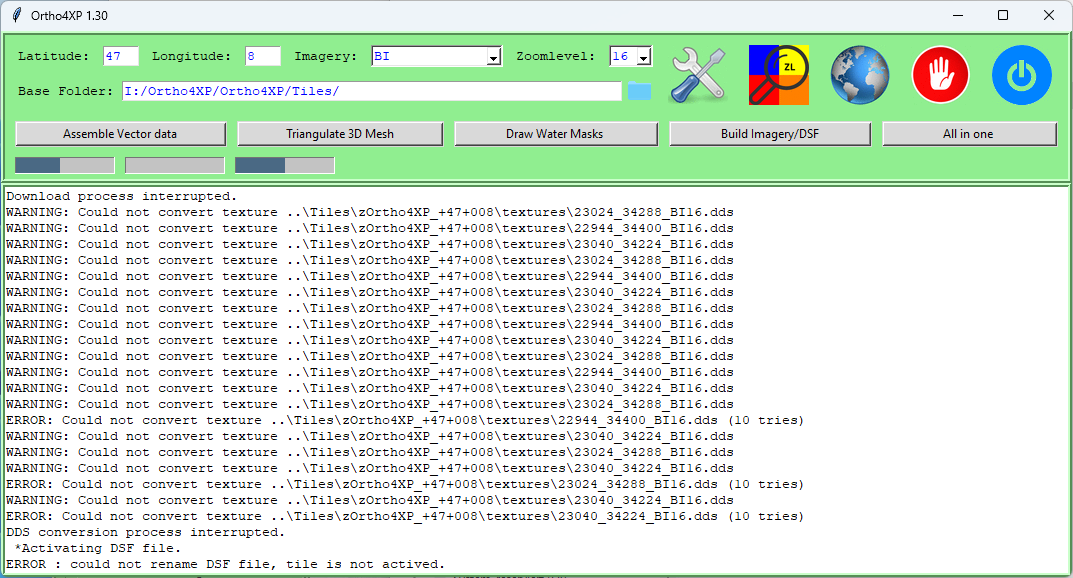Image resolution: width=1073 pixels, height=578 pixels.
Task: Click Draw Water Masks button
Action: (555, 134)
